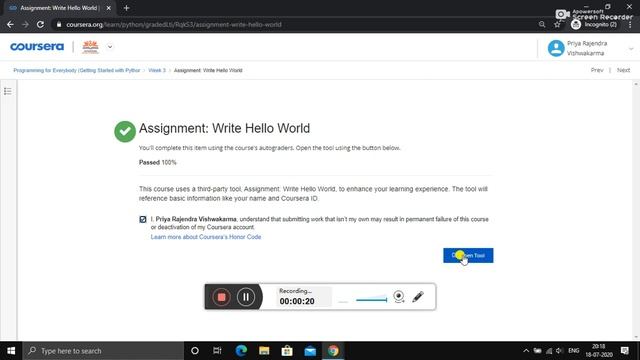Open the volume tray icon
Screen dimensions: 640x360
point(559,351)
